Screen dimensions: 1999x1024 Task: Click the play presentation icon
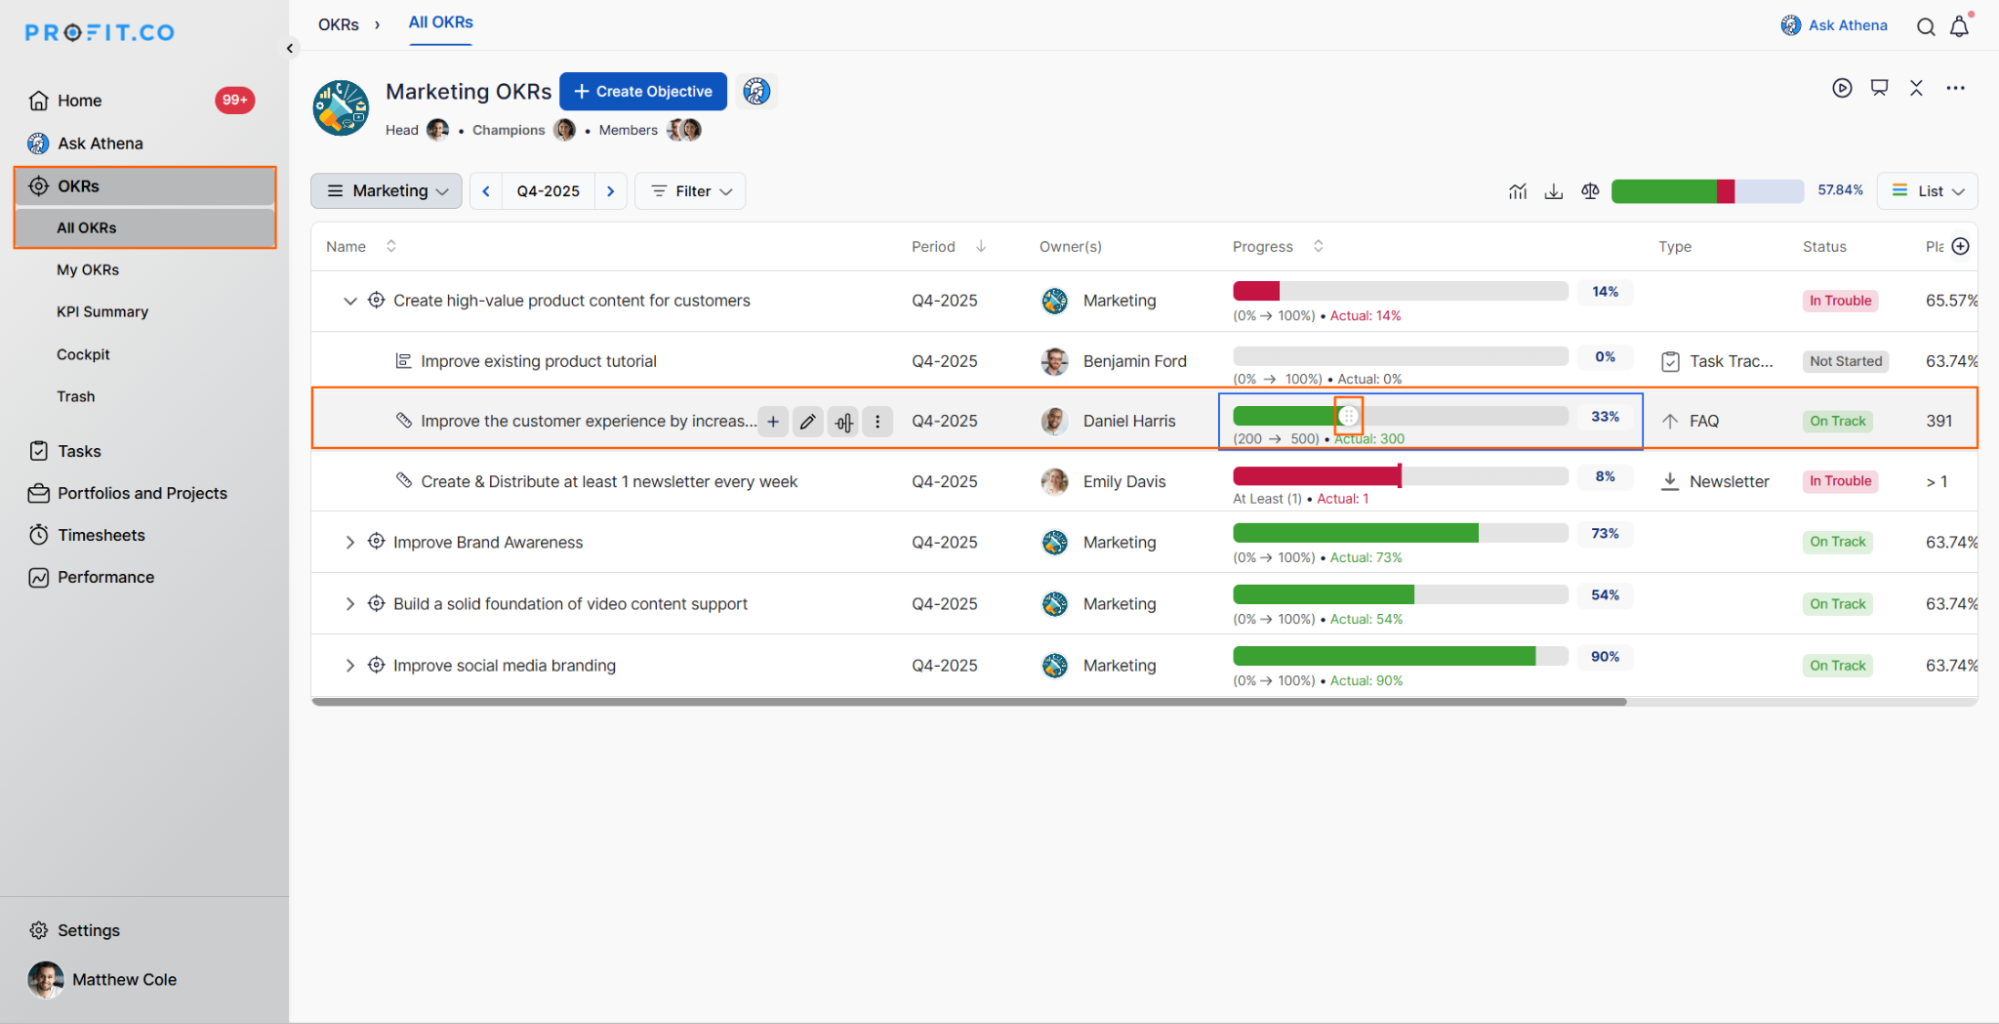tap(1842, 88)
